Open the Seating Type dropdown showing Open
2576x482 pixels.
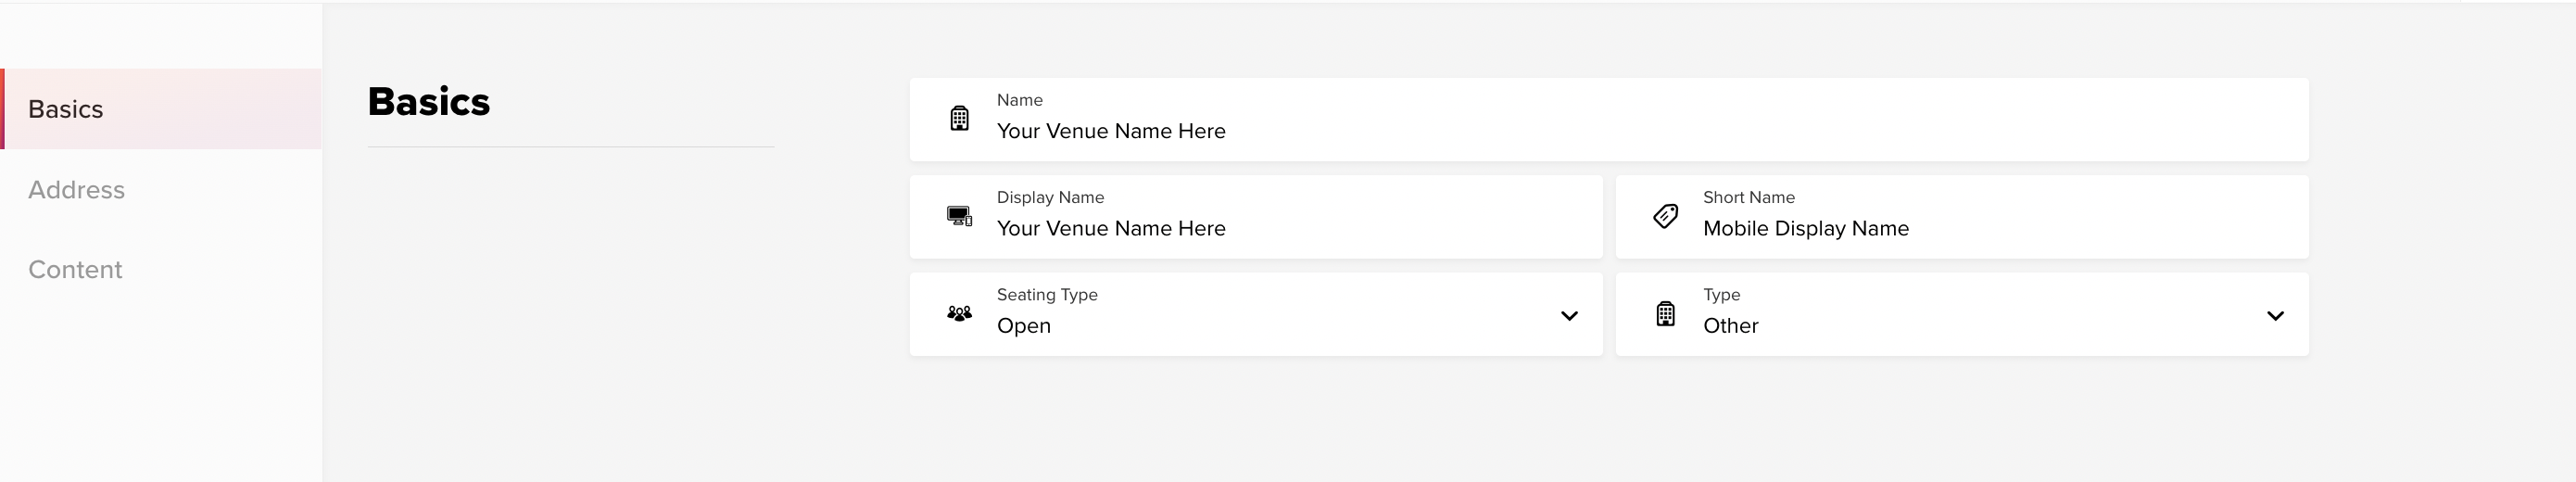tap(1256, 314)
